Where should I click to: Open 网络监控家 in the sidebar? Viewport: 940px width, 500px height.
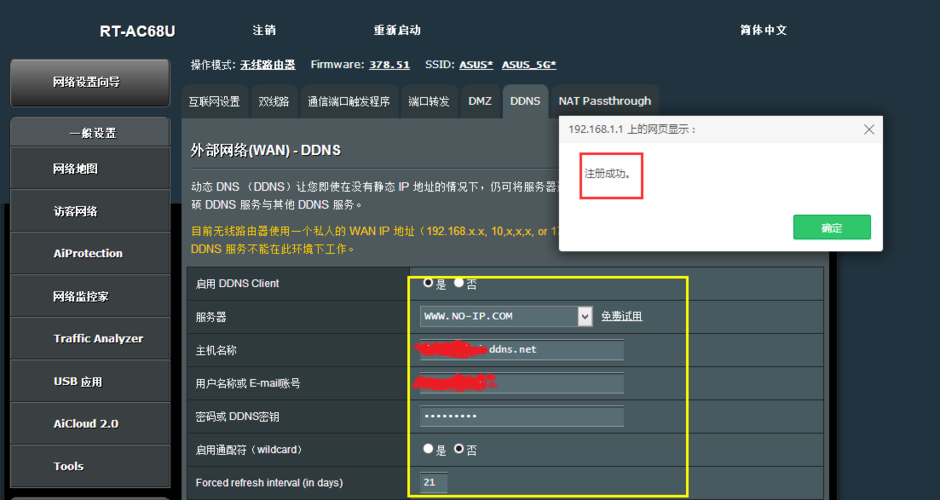(90, 296)
